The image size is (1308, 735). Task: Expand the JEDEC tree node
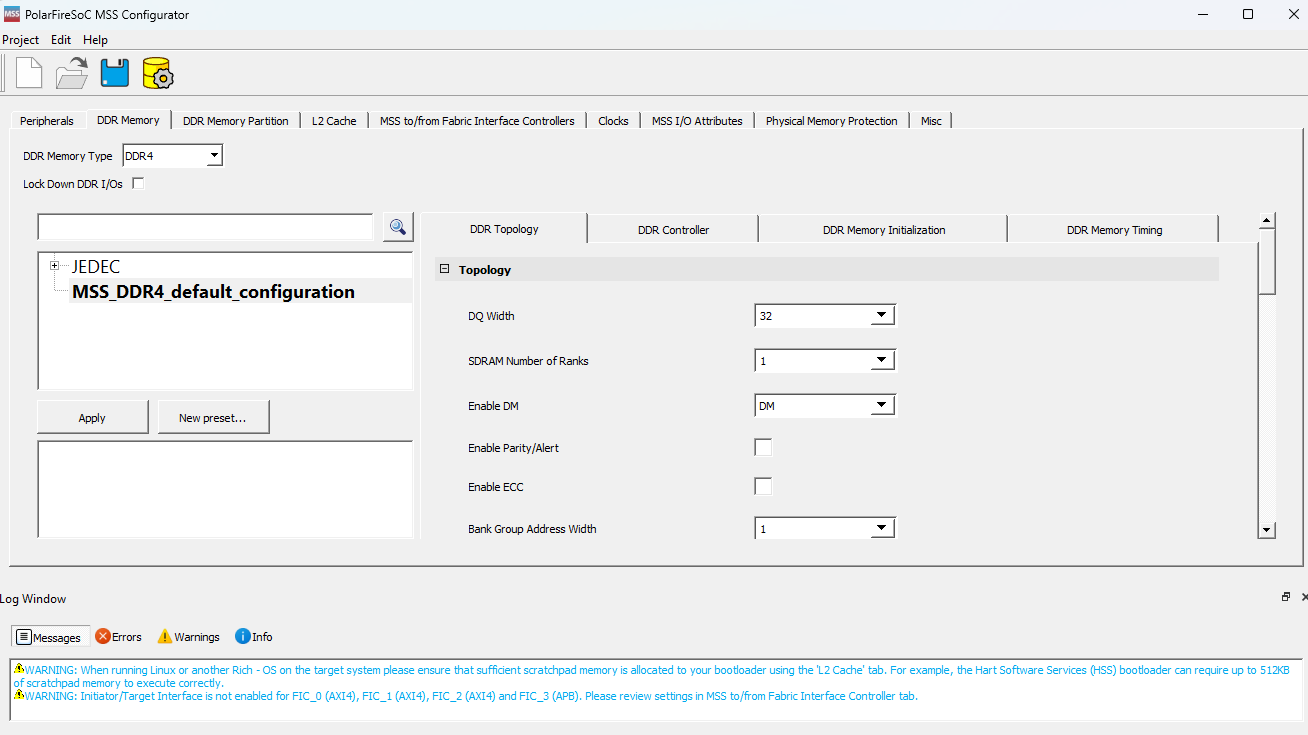54,266
